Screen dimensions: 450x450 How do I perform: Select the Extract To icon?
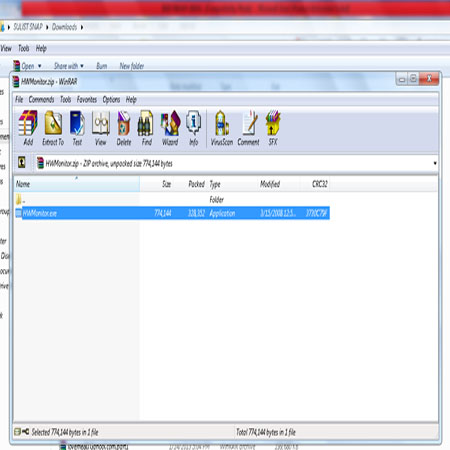point(53,128)
